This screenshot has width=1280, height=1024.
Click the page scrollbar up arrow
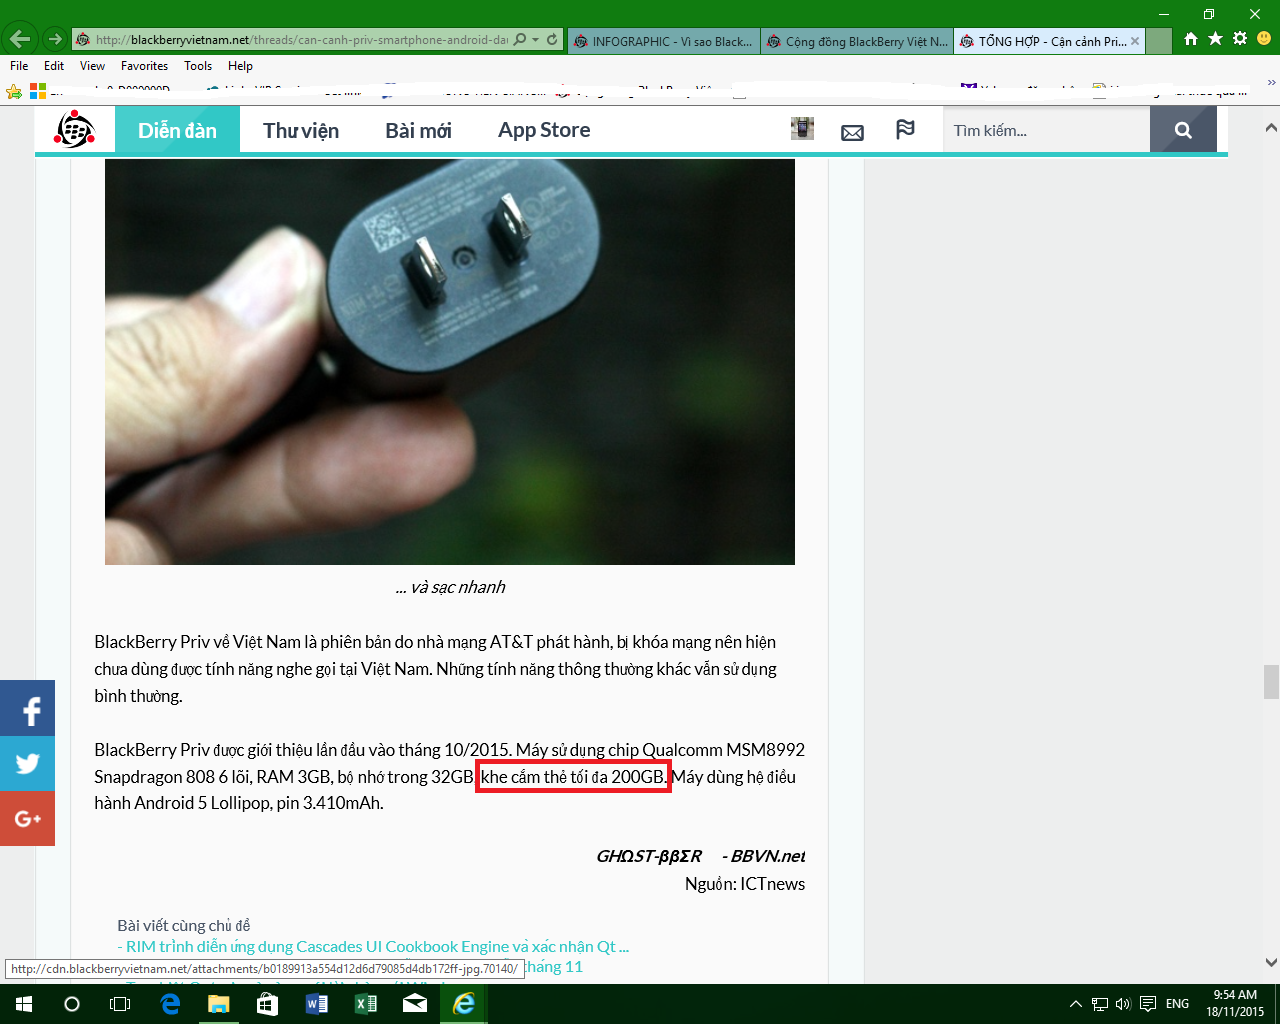1271,128
